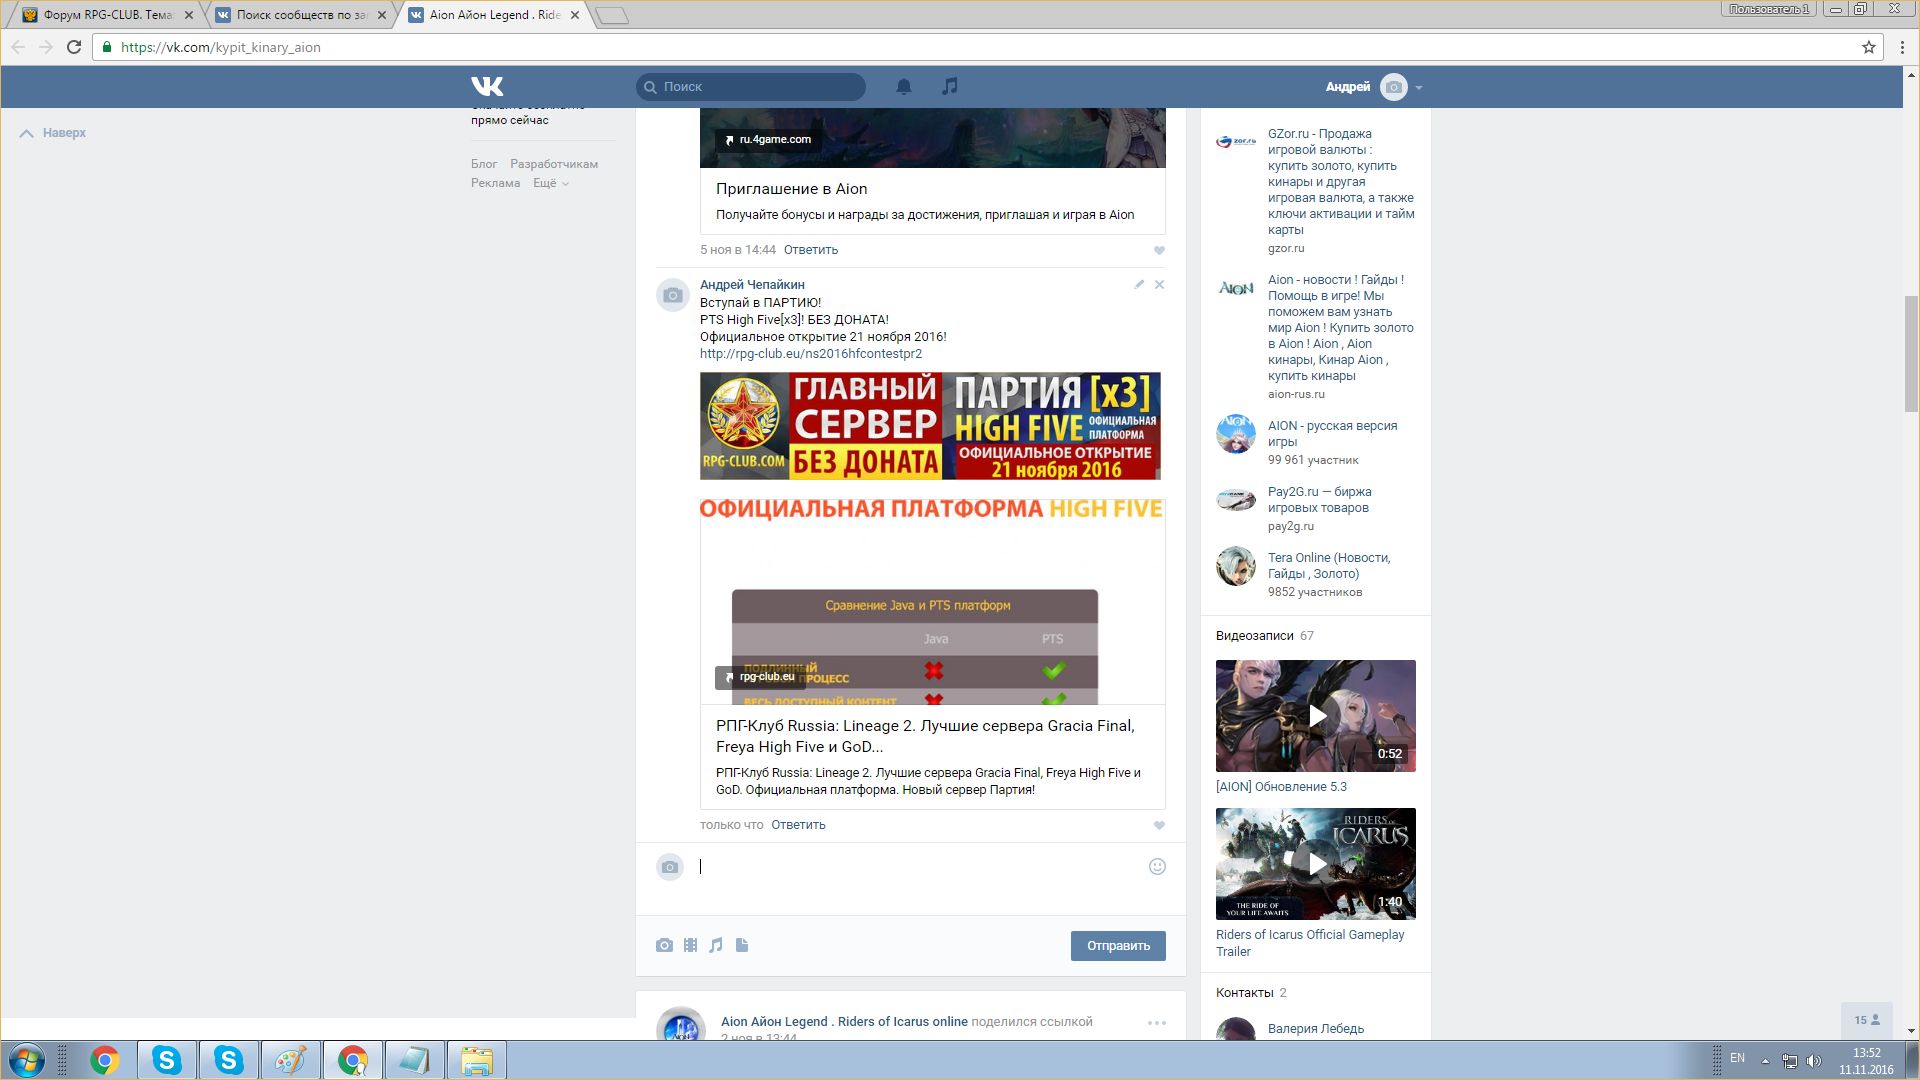1920x1080 pixels.
Task: Attach a video to the comment
Action: tap(690, 945)
